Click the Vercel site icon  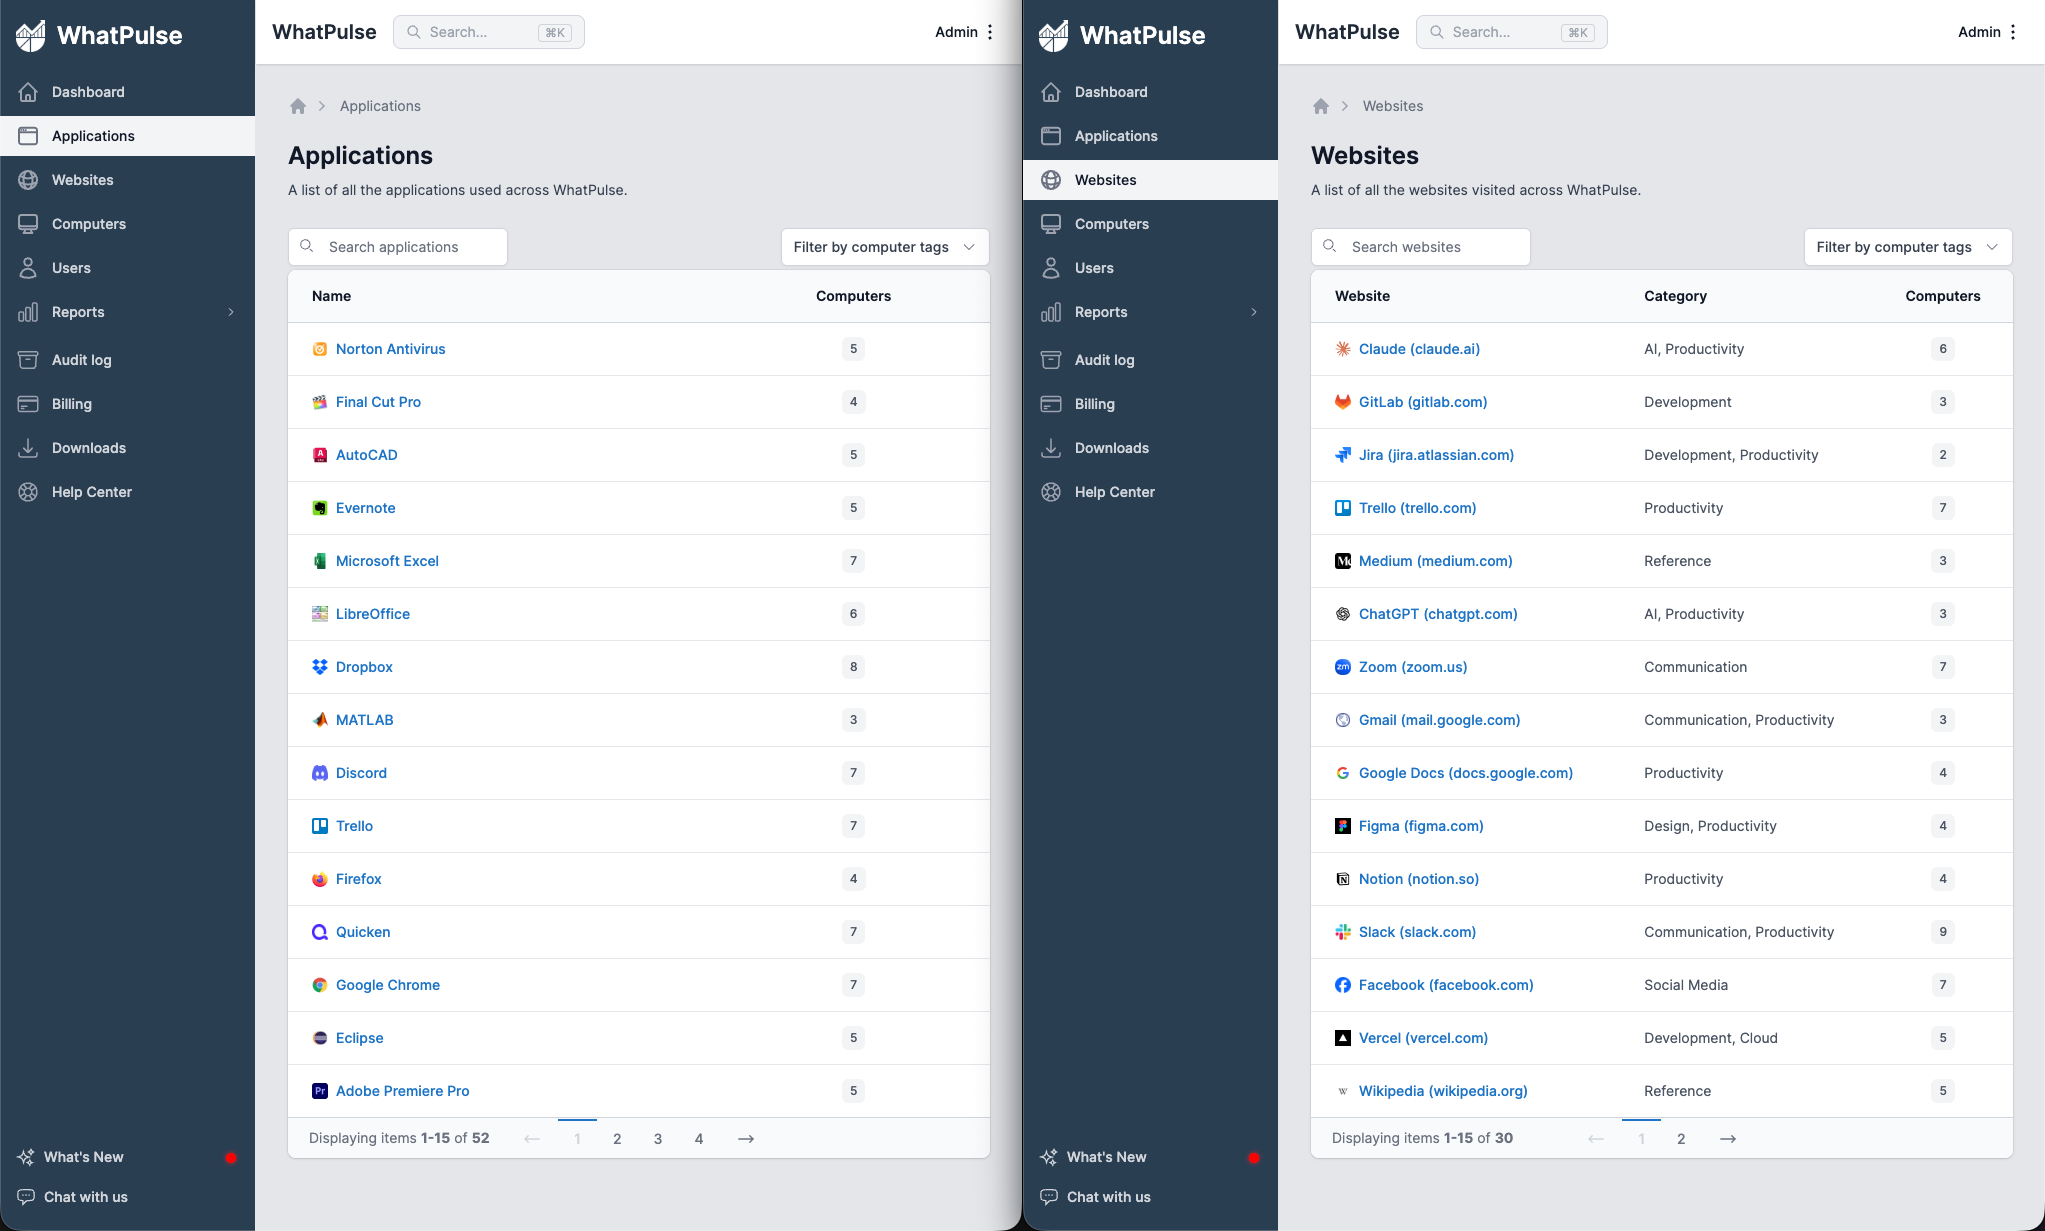[x=1343, y=1038]
